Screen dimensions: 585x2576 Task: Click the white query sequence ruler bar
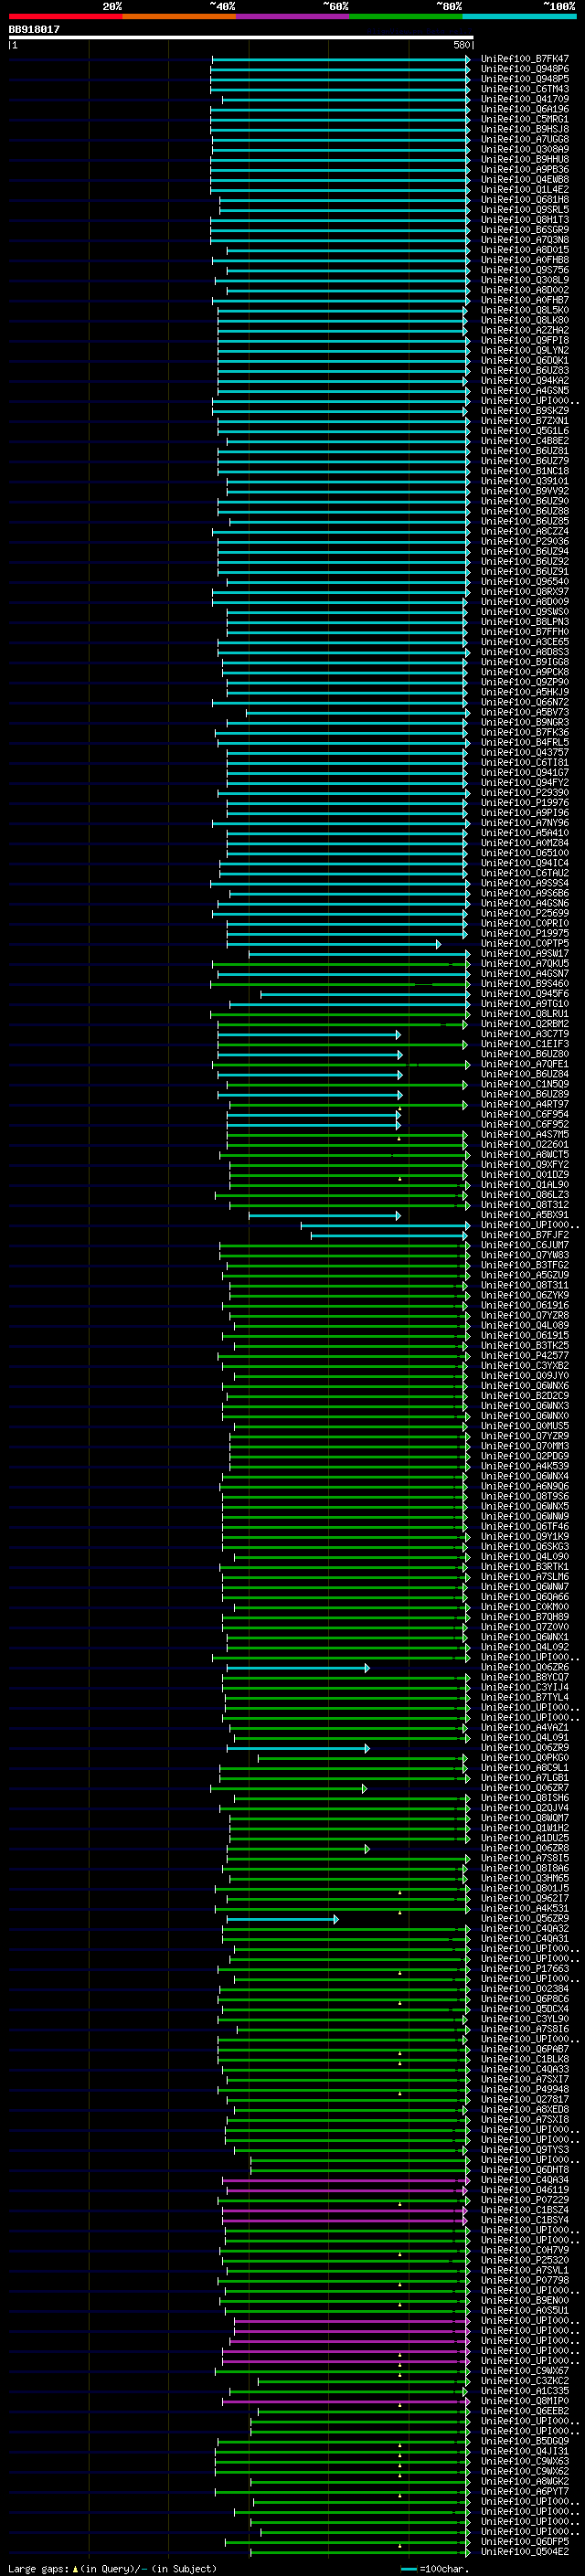241,38
